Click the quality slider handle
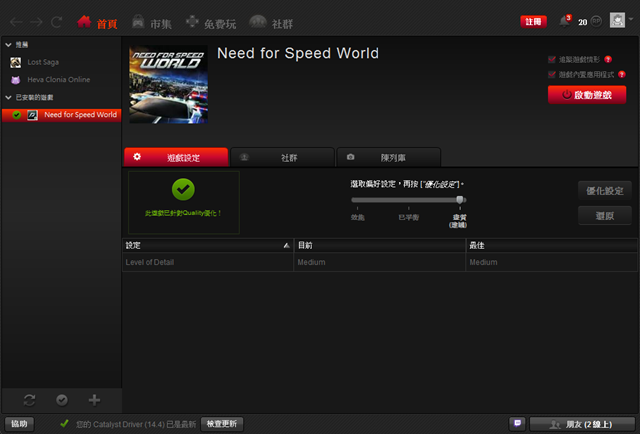 (460, 200)
